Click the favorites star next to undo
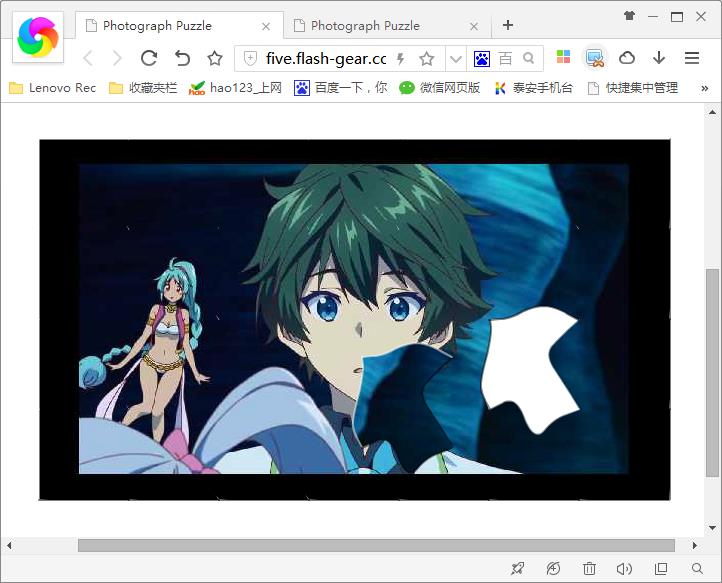 point(215,58)
